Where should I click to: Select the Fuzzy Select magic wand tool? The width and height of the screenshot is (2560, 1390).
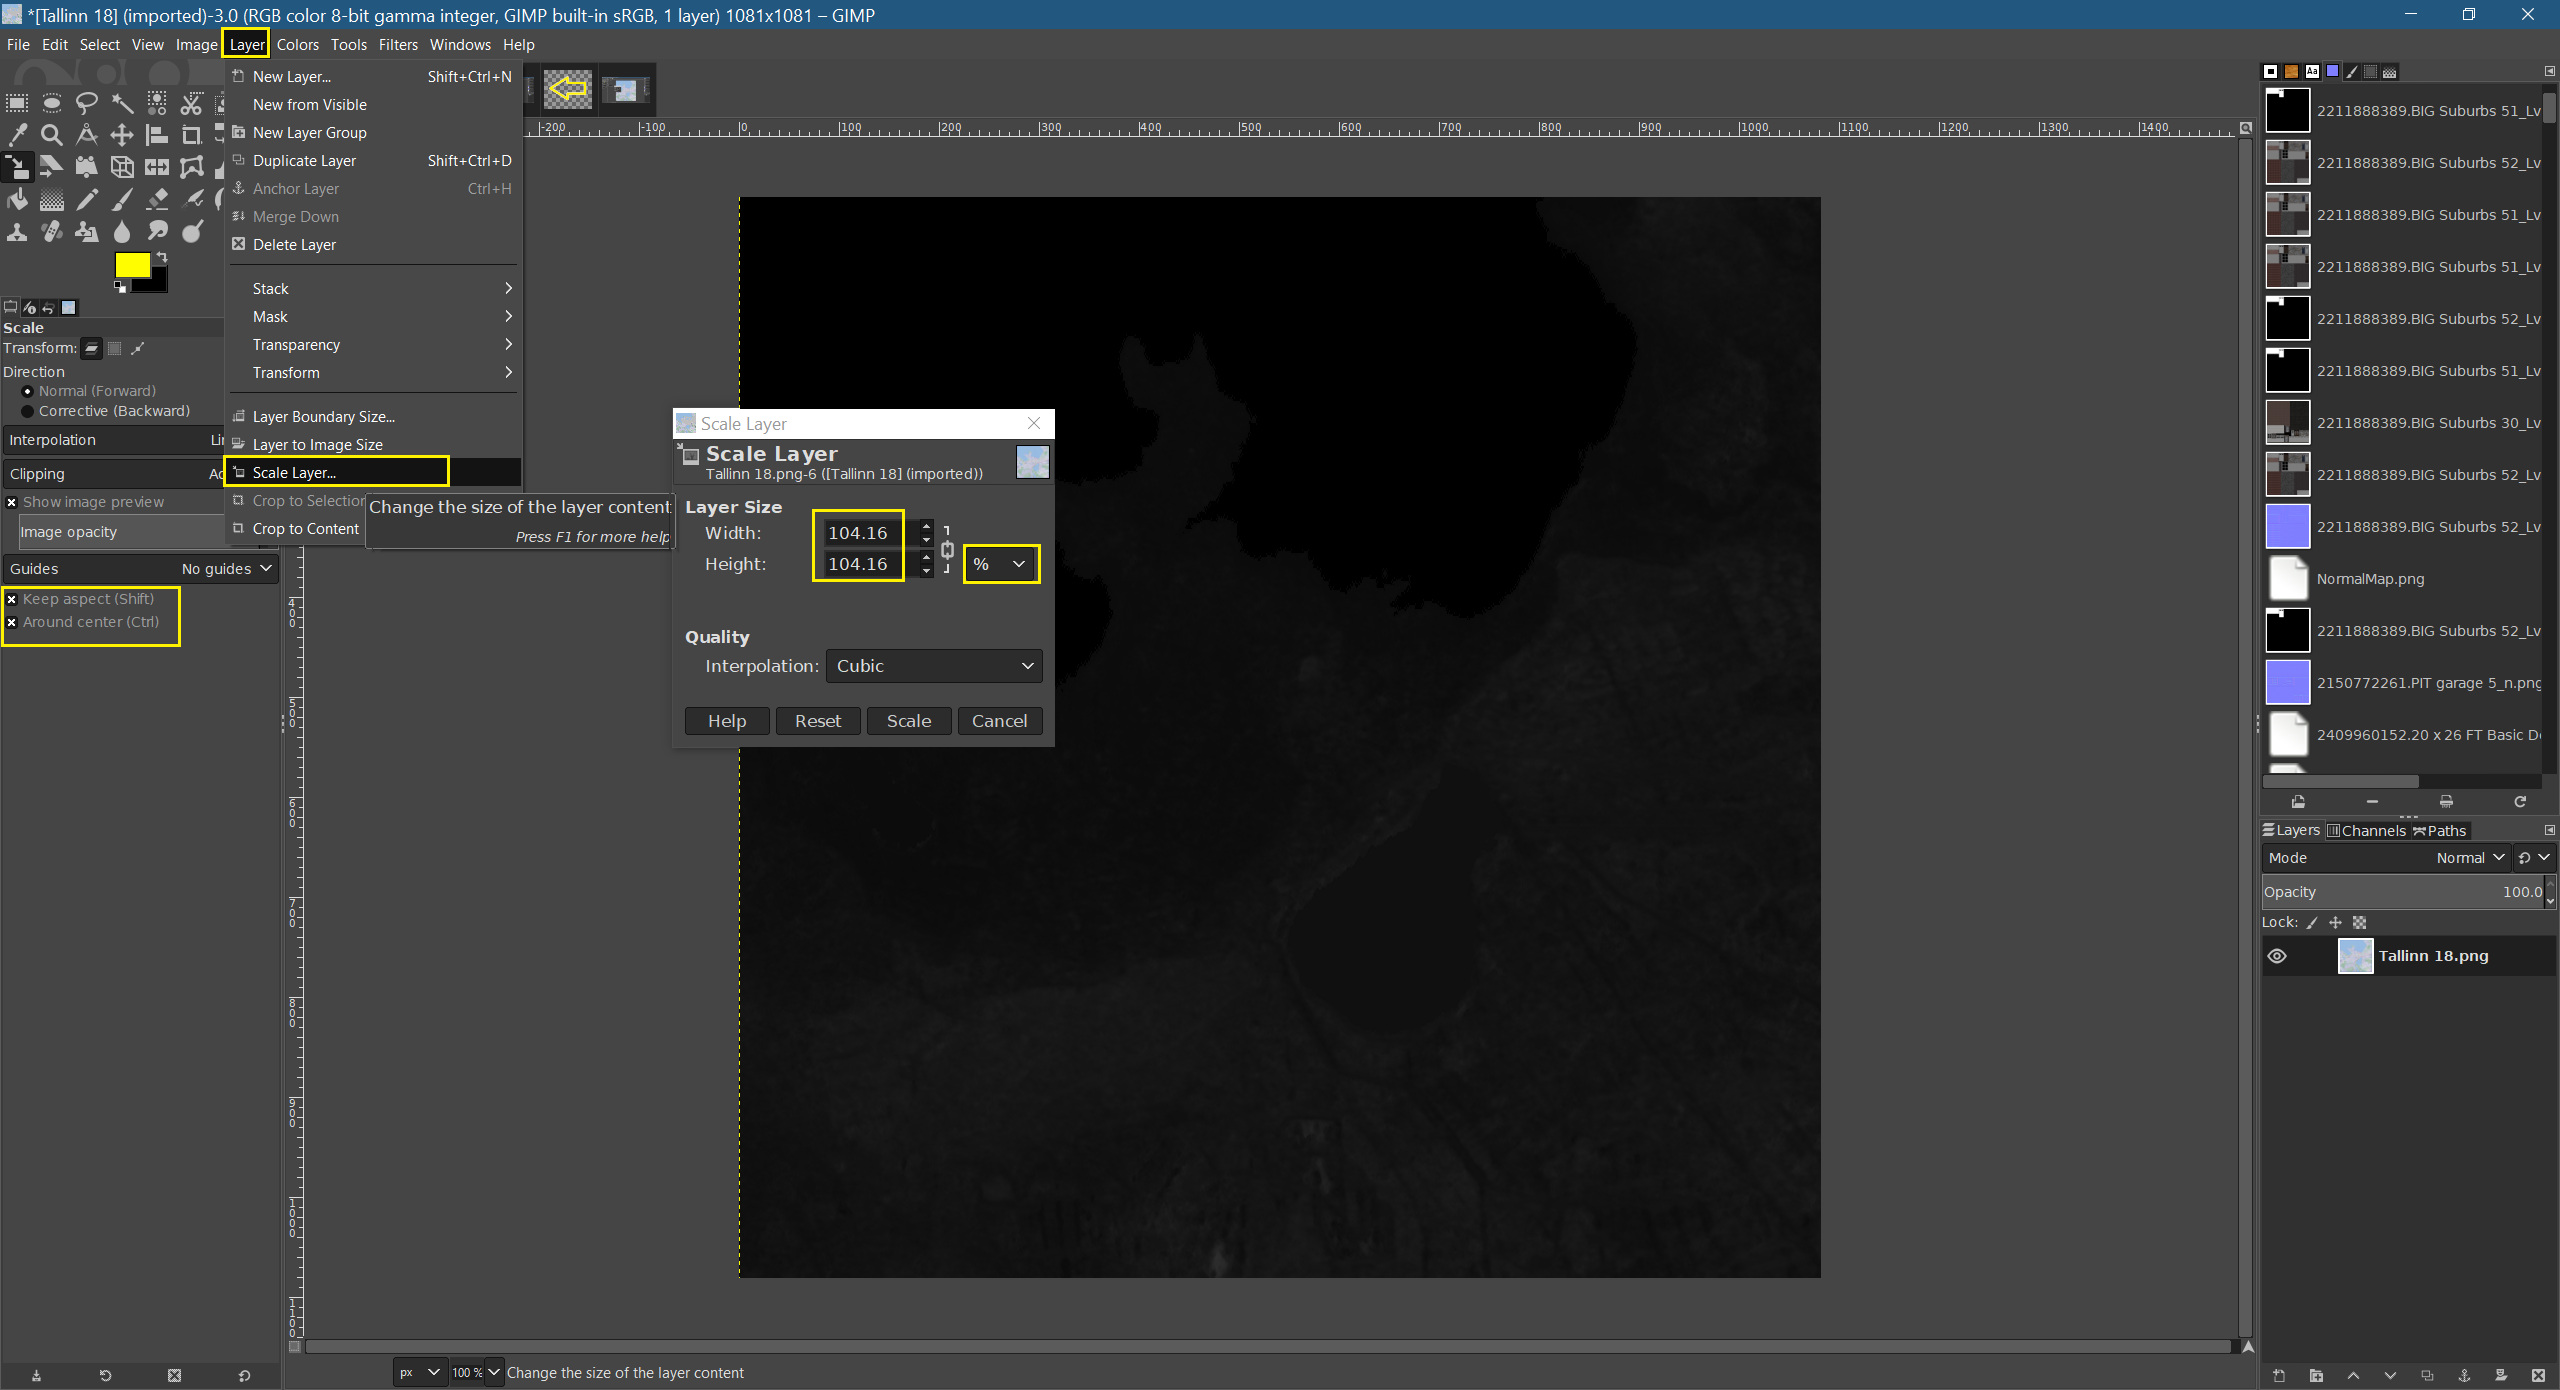pos(122,102)
